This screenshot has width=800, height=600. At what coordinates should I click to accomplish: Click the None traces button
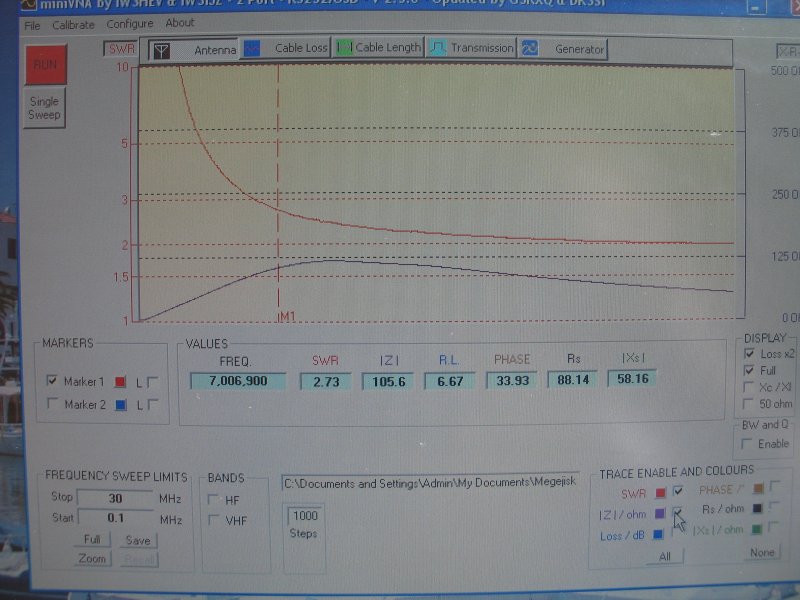click(x=762, y=553)
